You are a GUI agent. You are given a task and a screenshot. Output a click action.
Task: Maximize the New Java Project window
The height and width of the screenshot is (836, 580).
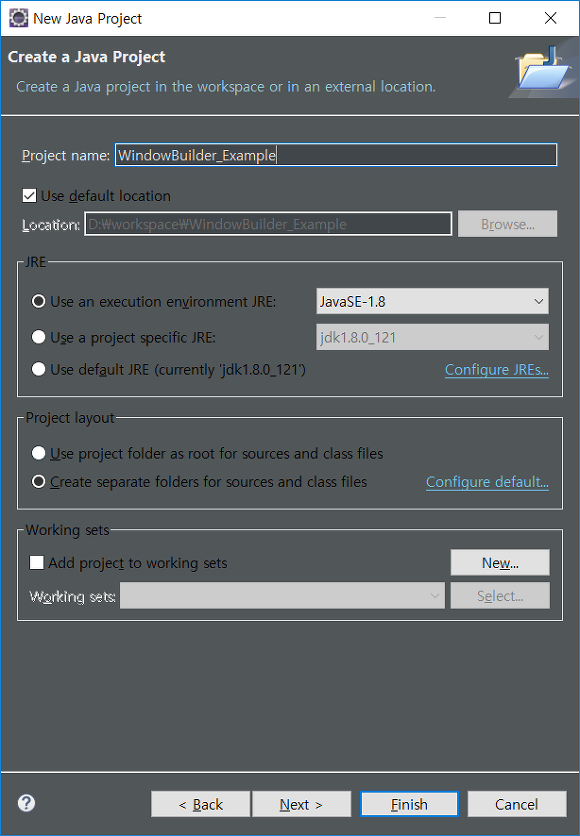495,18
